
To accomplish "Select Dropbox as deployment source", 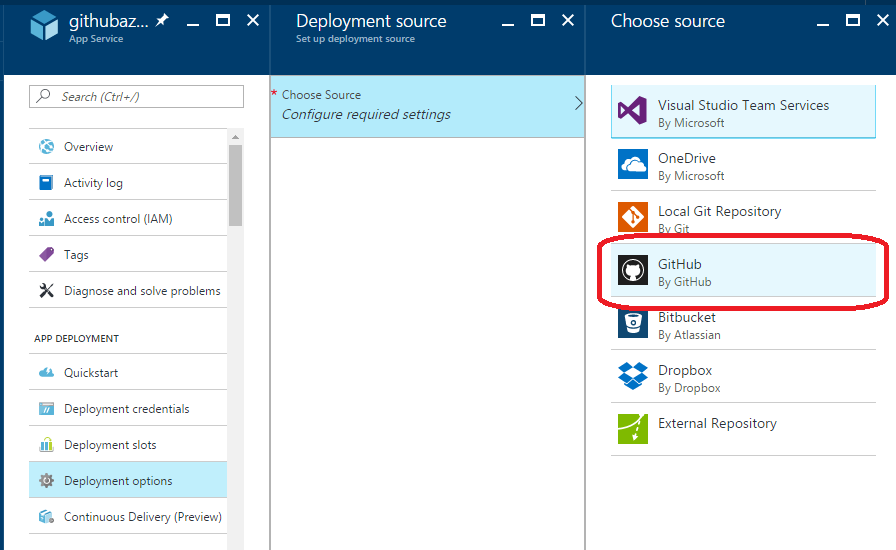I will 743,377.
